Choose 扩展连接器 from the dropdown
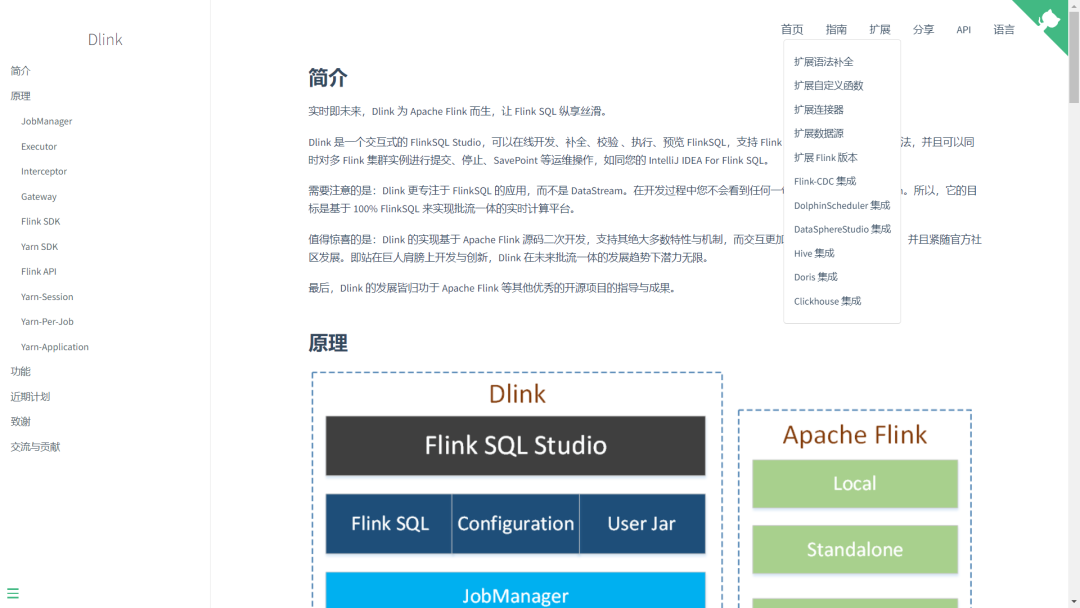Image resolution: width=1080 pixels, height=608 pixels. click(x=818, y=109)
